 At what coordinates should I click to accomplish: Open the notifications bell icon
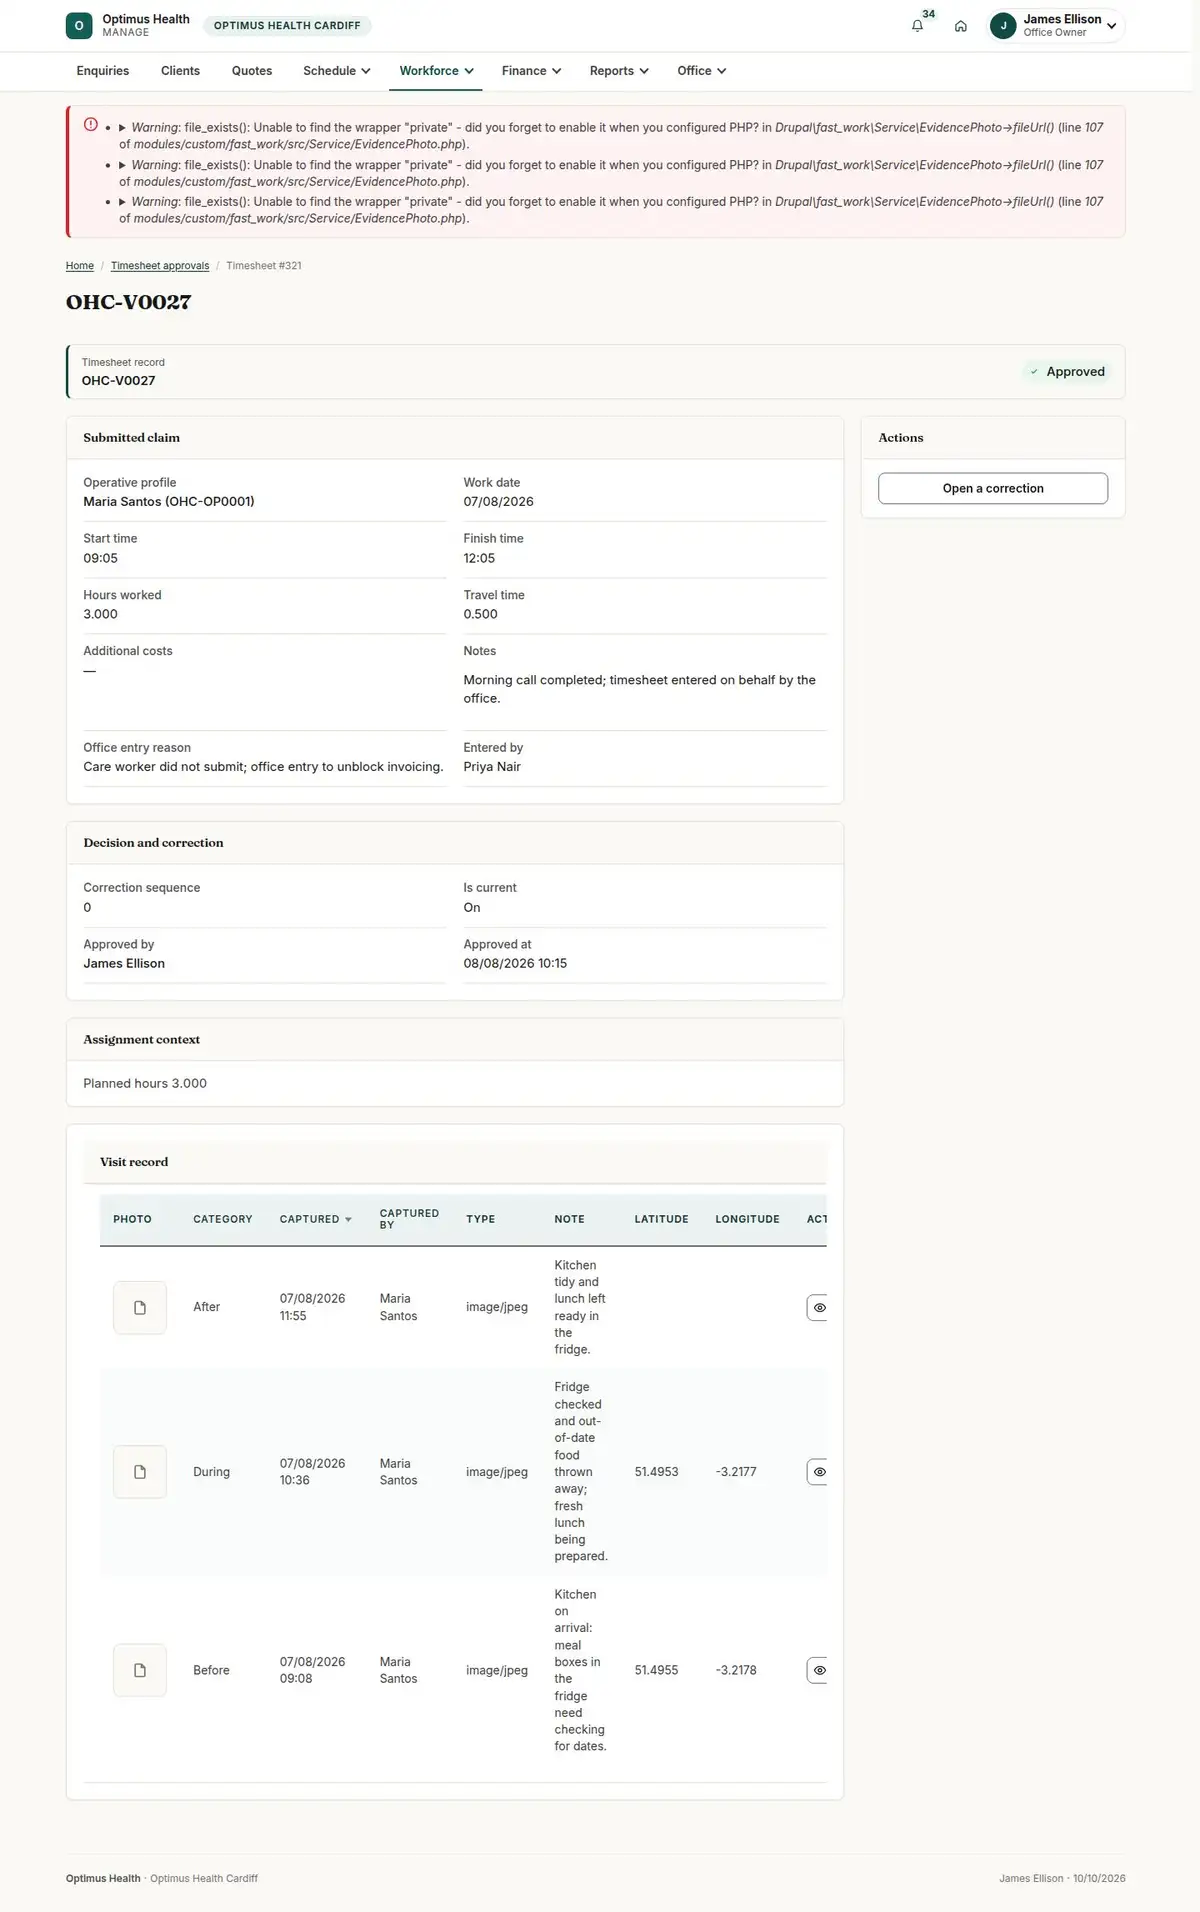[x=917, y=26]
